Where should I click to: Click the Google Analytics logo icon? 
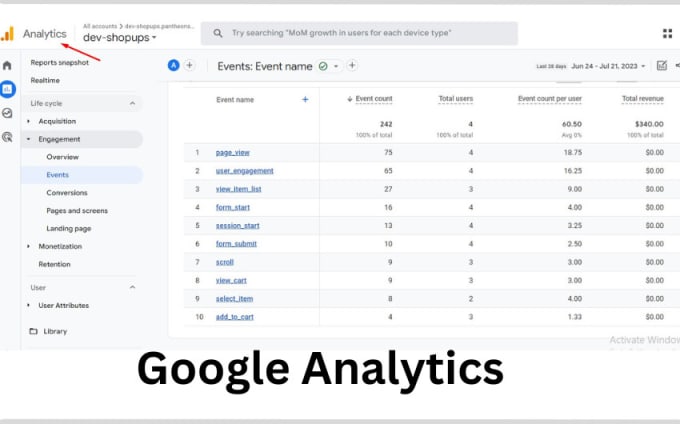pyautogui.click(x=7, y=34)
